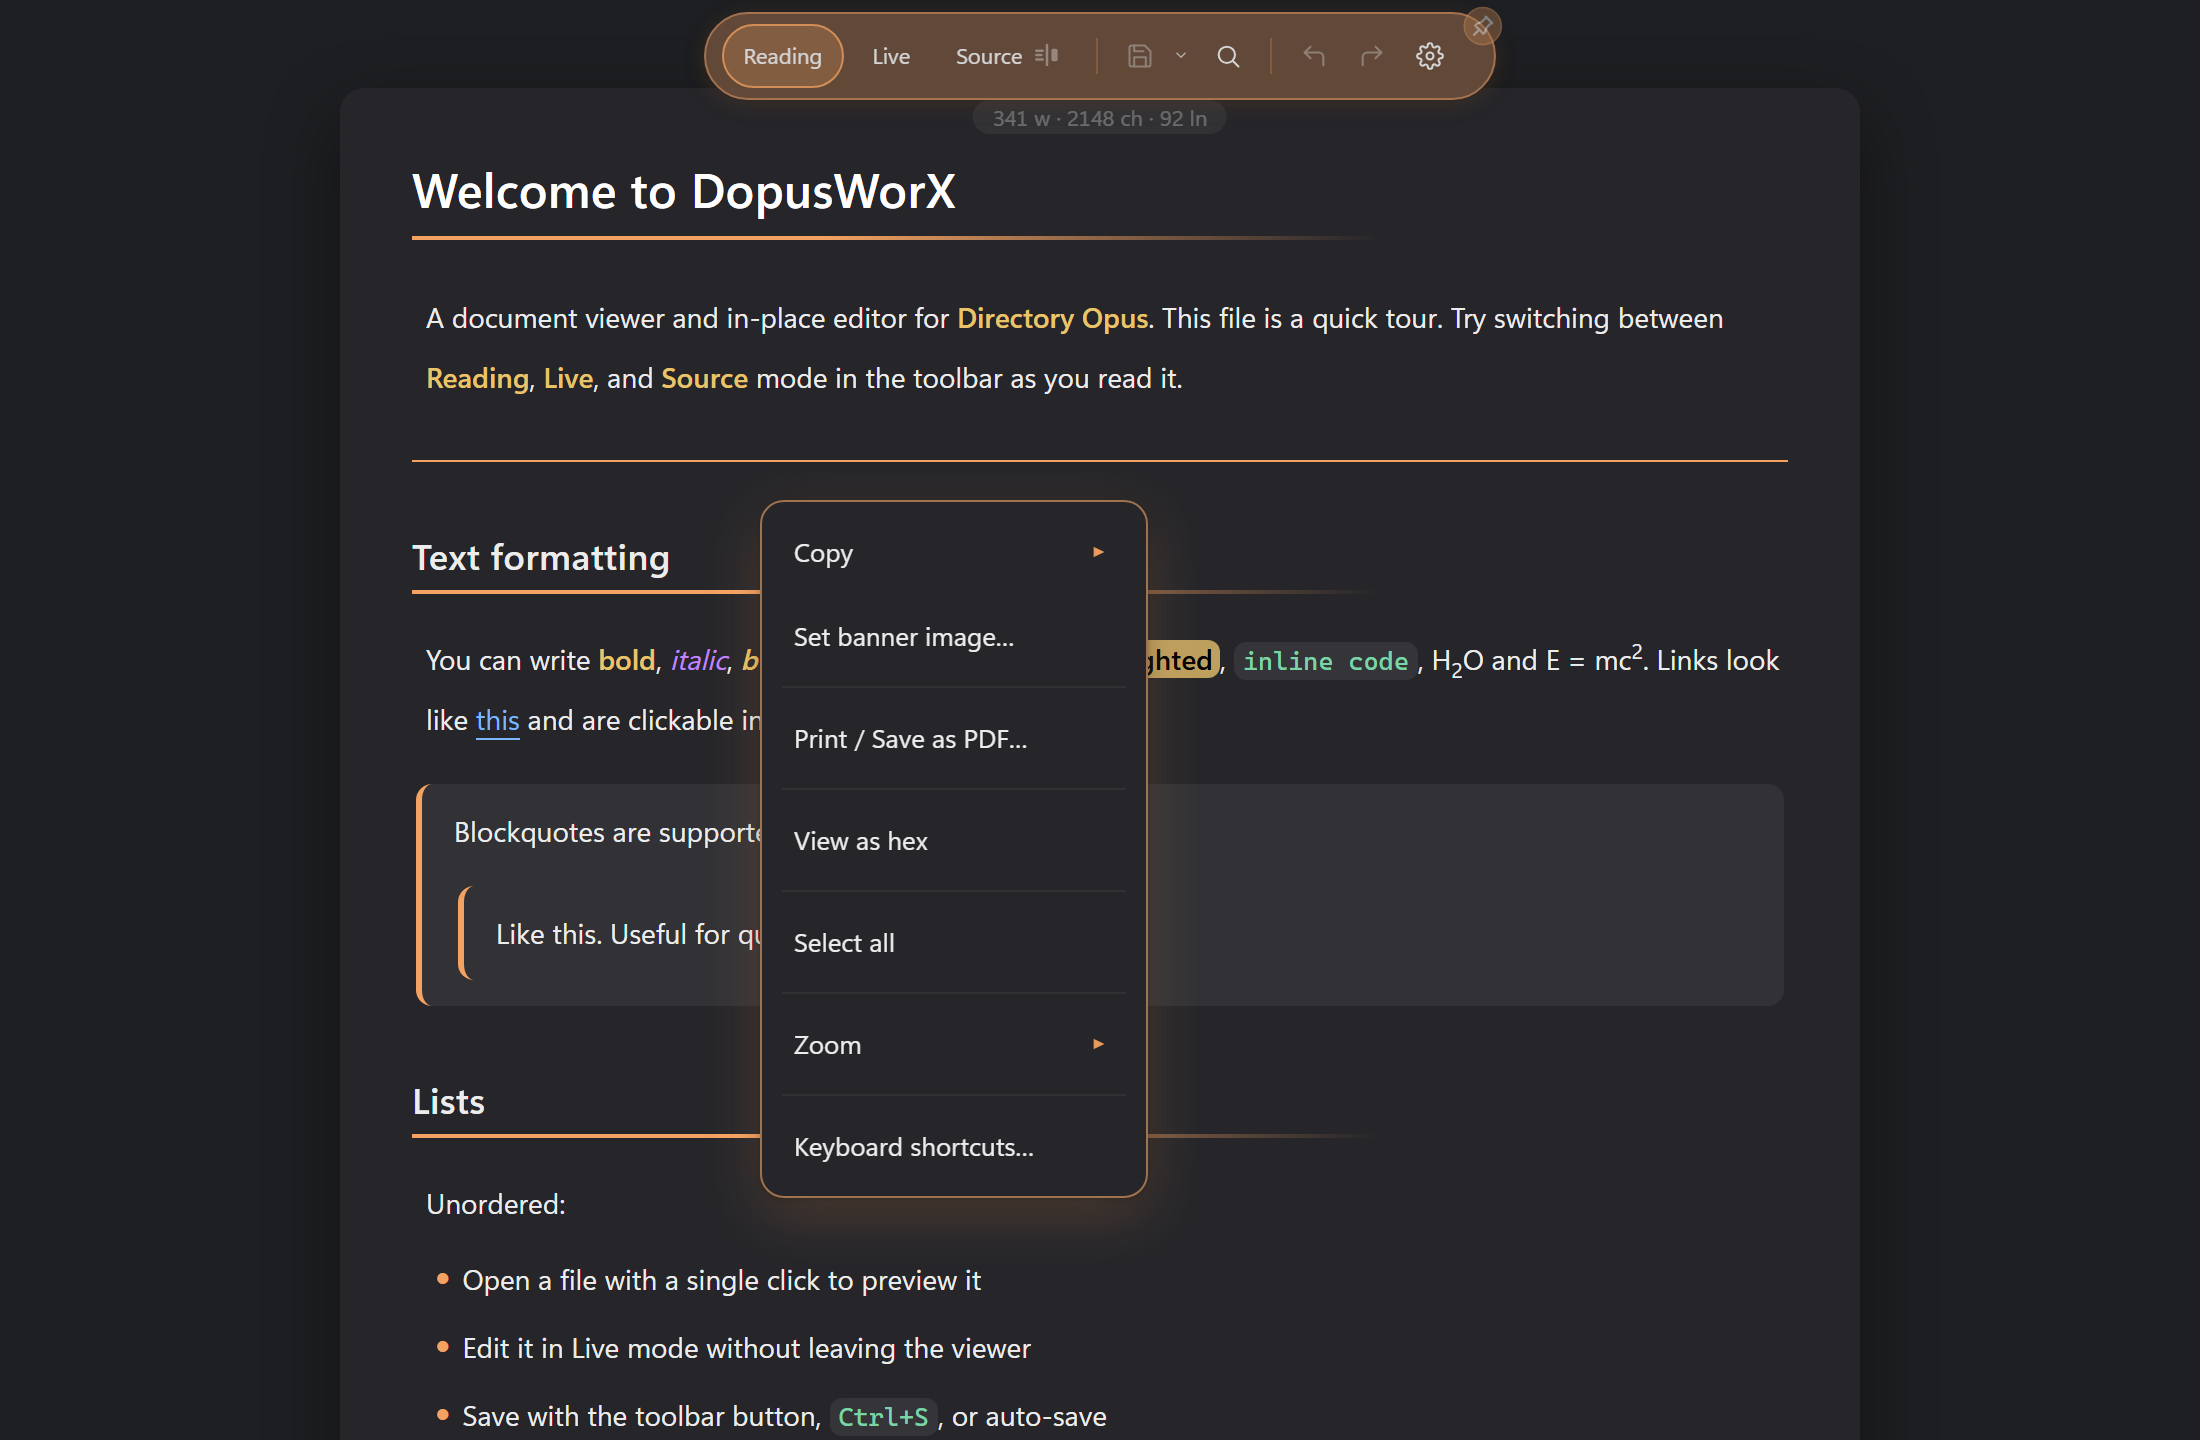The width and height of the screenshot is (2200, 1440).
Task: Click the redo arrow icon
Action: tap(1372, 56)
